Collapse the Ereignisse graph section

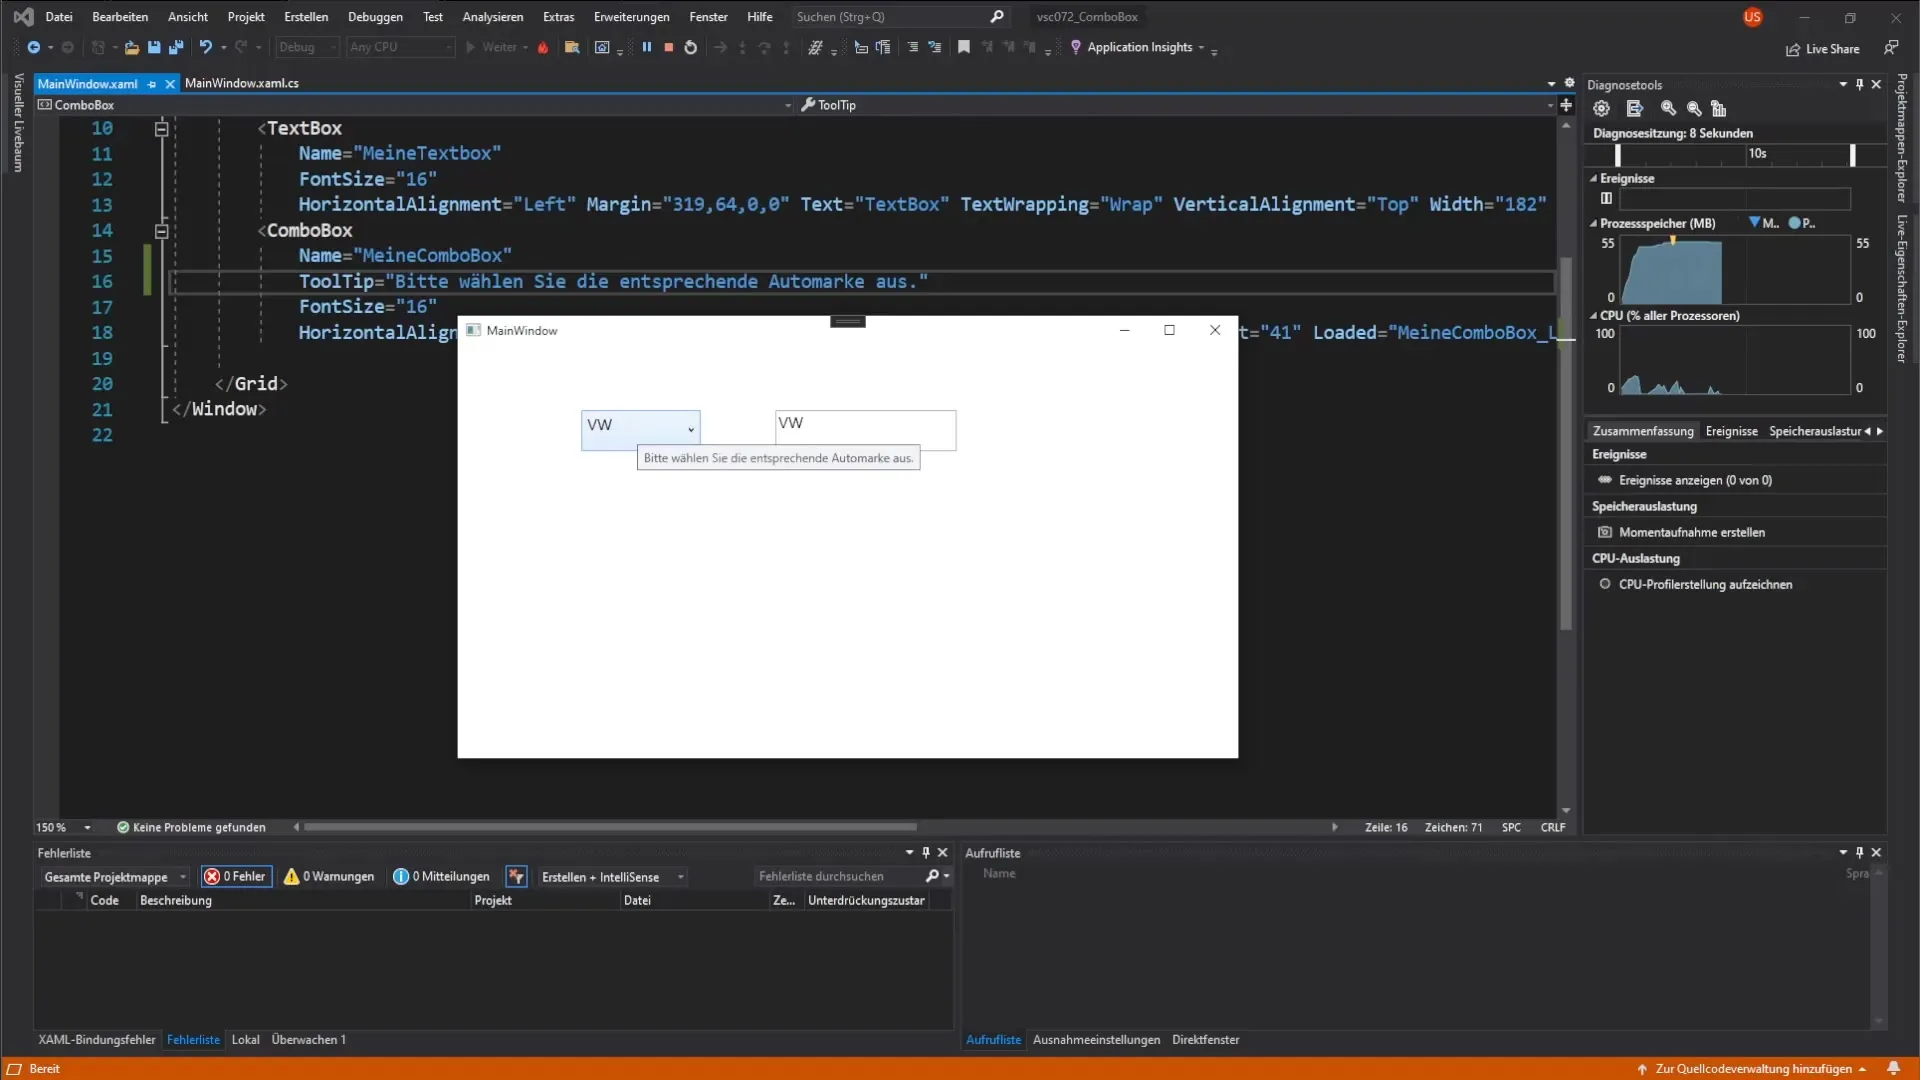coord(1594,178)
